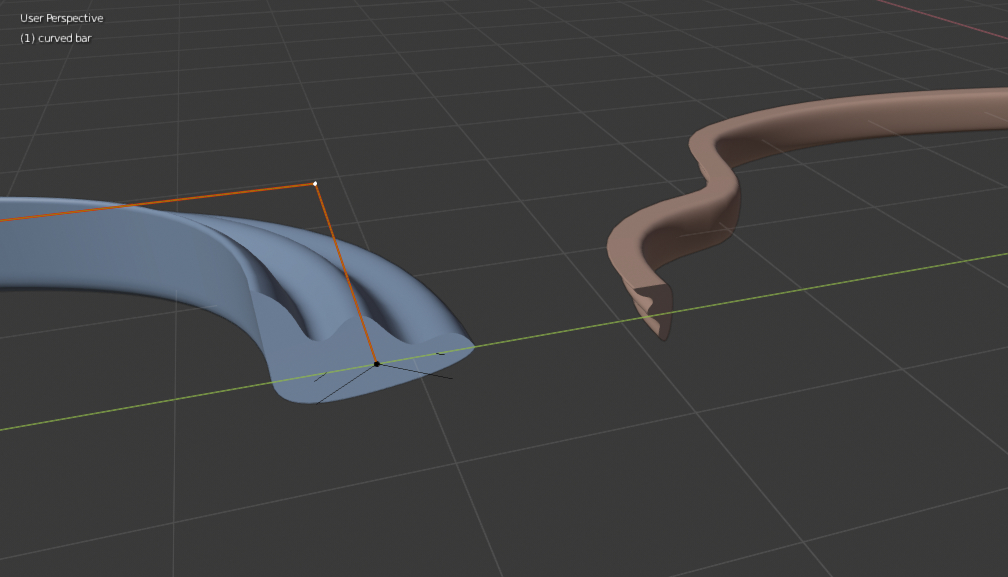The width and height of the screenshot is (1008, 577).
Task: Click the "(1) curved bar" object label
Action: 56,38
